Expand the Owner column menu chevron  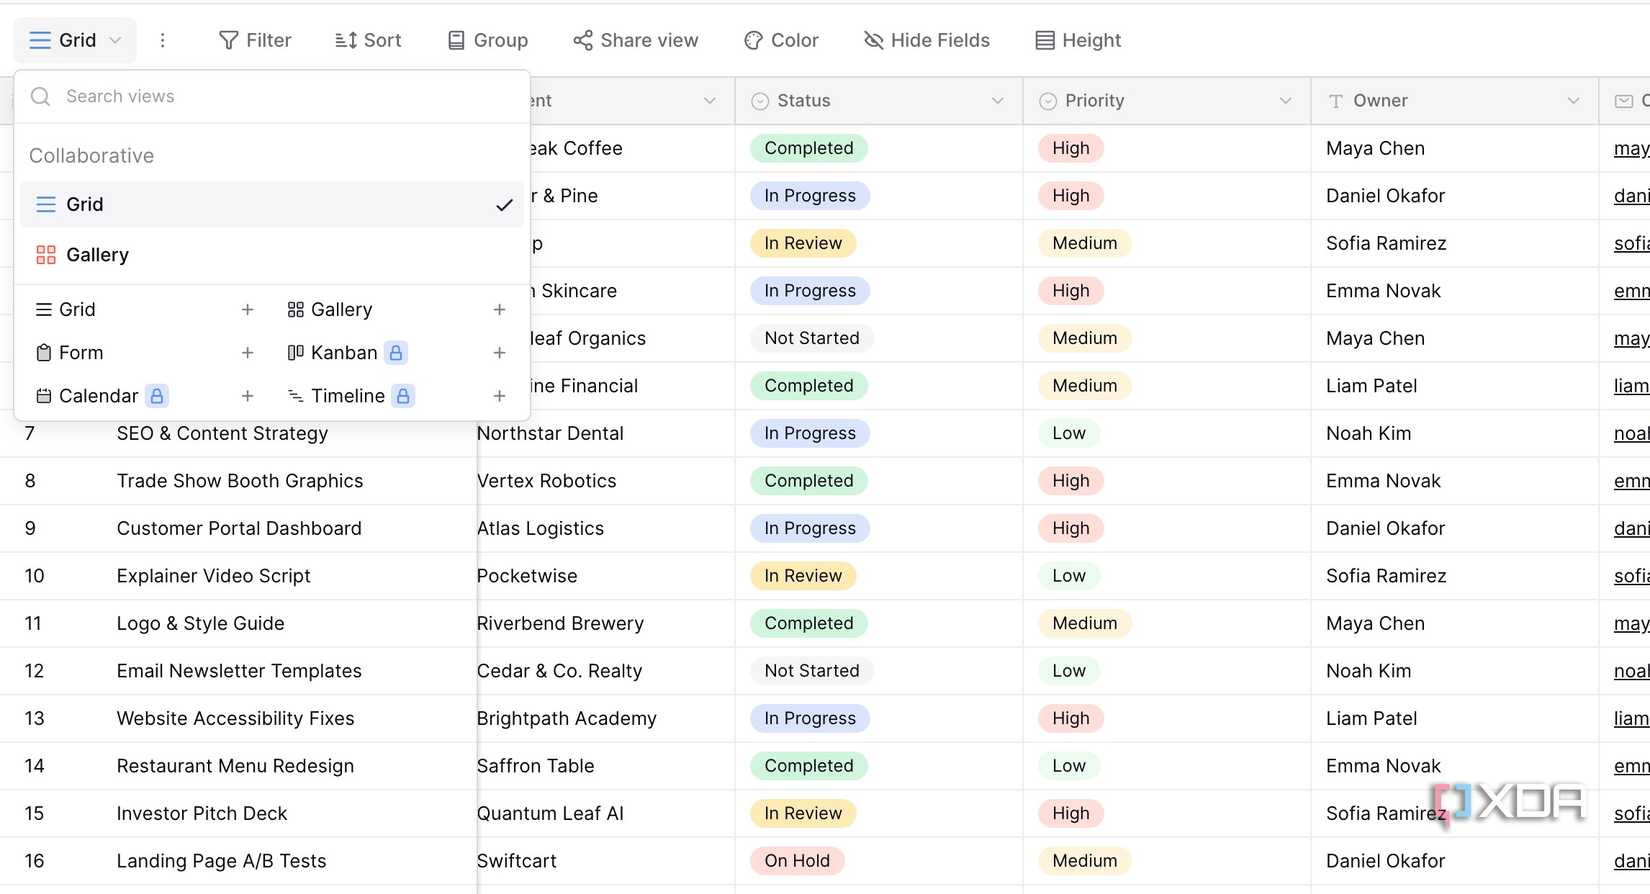[x=1573, y=101]
